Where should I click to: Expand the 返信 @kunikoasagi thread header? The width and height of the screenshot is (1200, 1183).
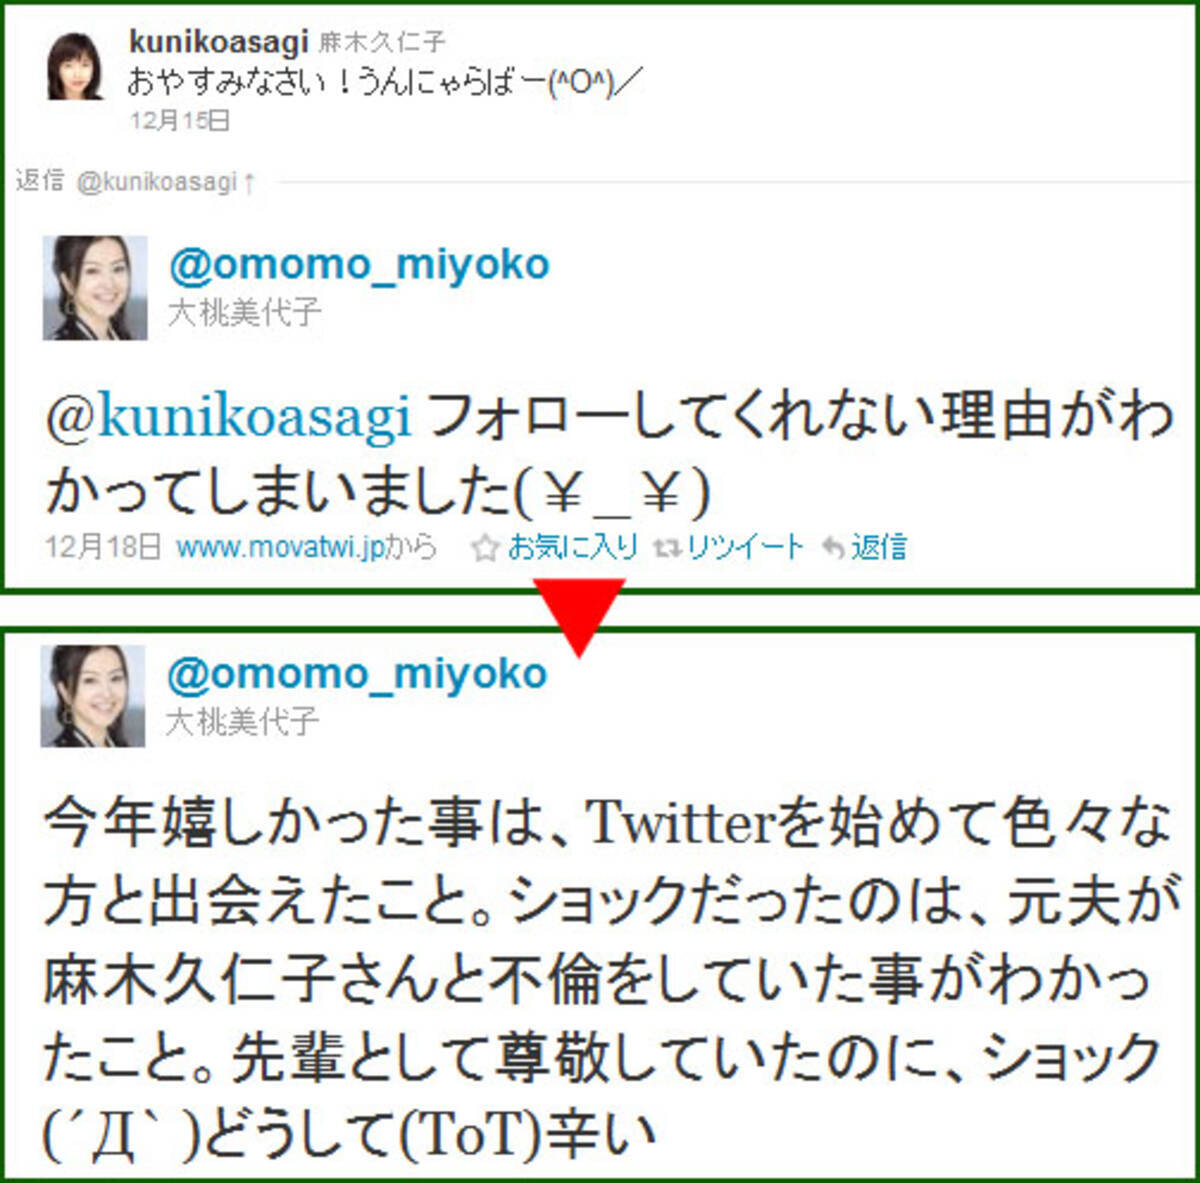(136, 181)
